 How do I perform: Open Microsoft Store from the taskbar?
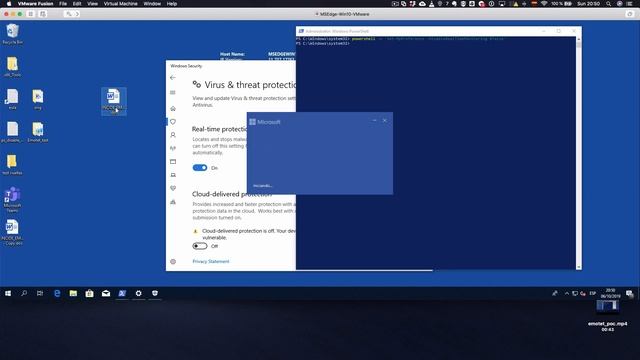(x=89, y=293)
